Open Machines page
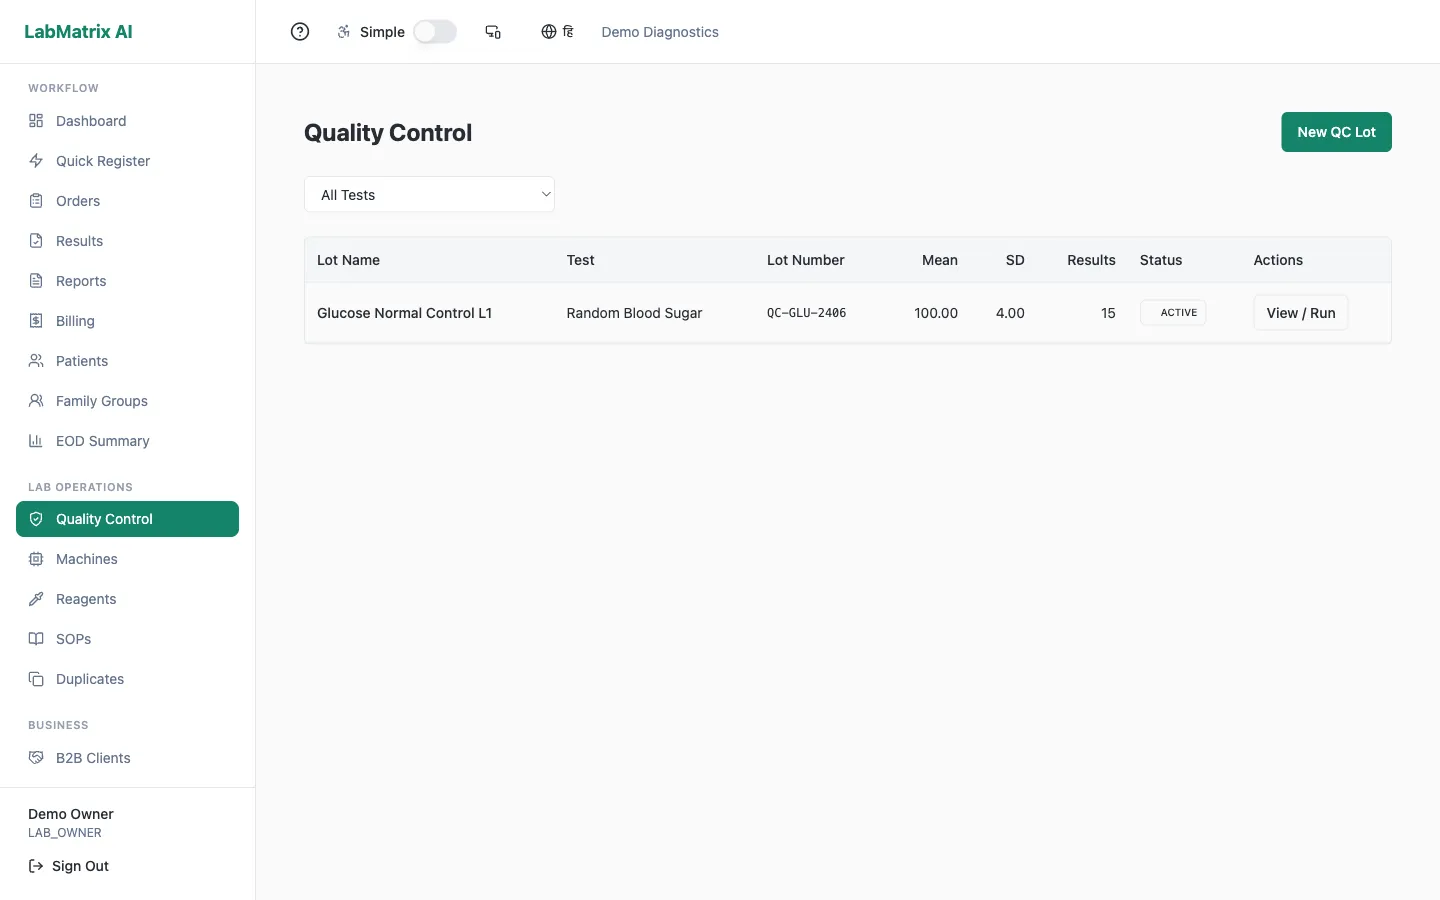Viewport: 1440px width, 900px height. [127, 559]
